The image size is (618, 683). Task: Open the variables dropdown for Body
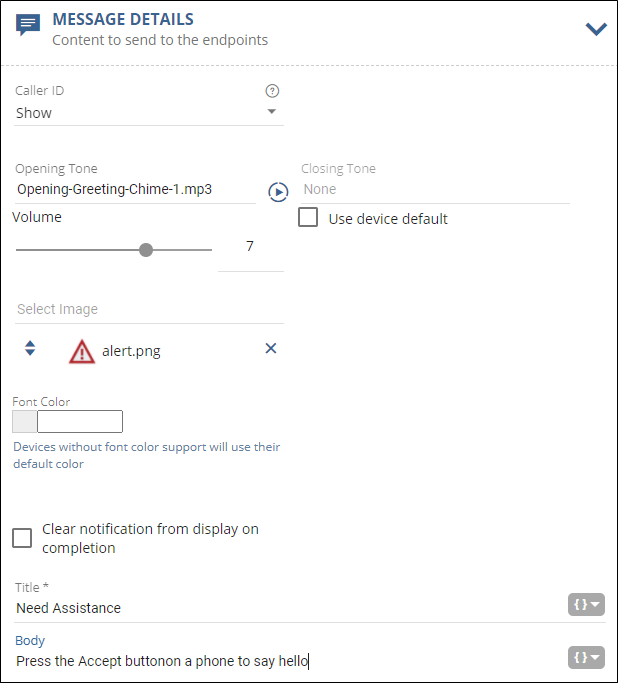coord(587,657)
